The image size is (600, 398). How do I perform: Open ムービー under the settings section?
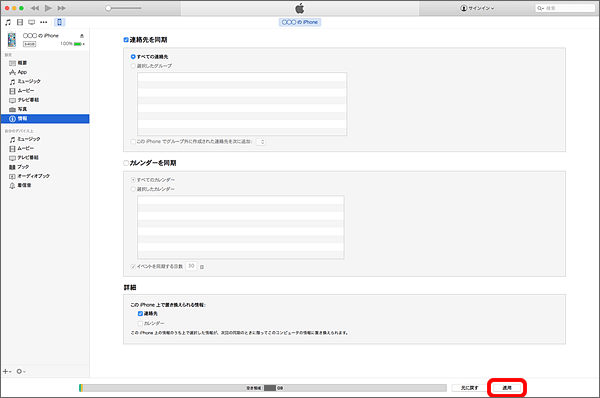coord(22,91)
